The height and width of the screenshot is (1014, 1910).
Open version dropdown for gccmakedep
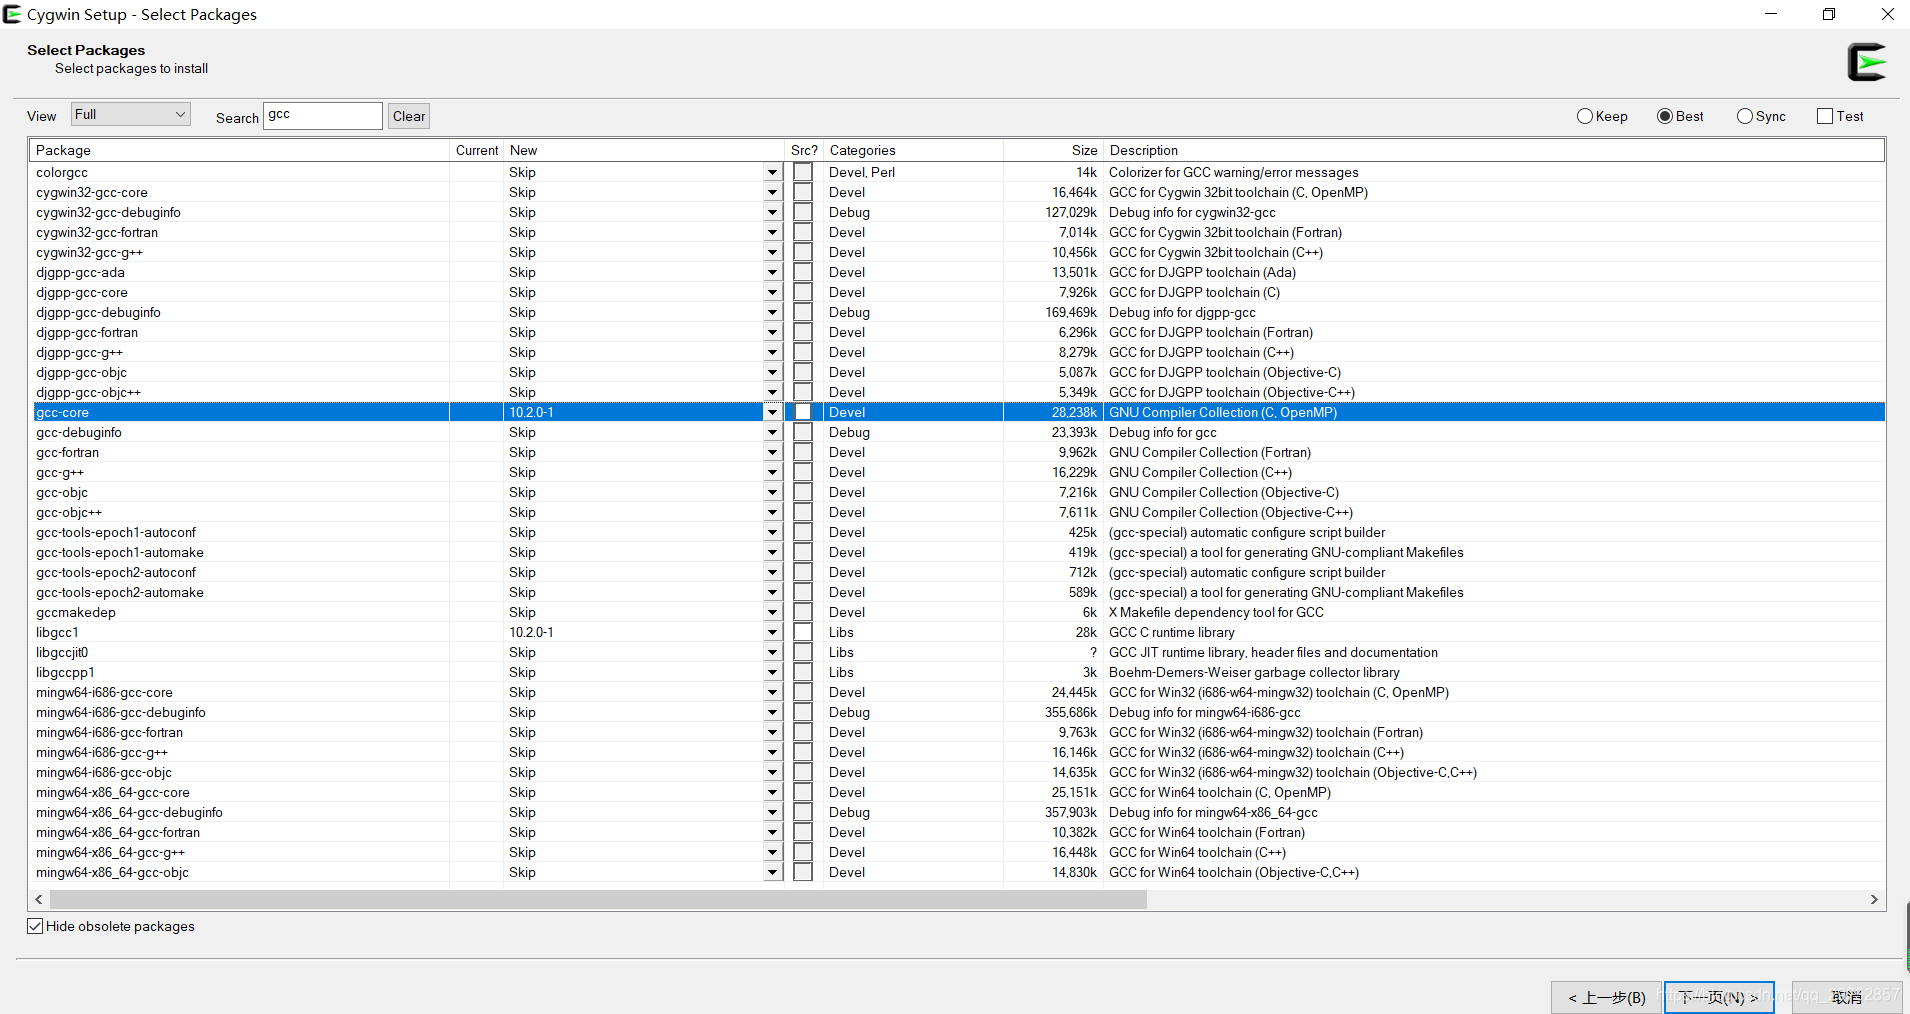(772, 612)
